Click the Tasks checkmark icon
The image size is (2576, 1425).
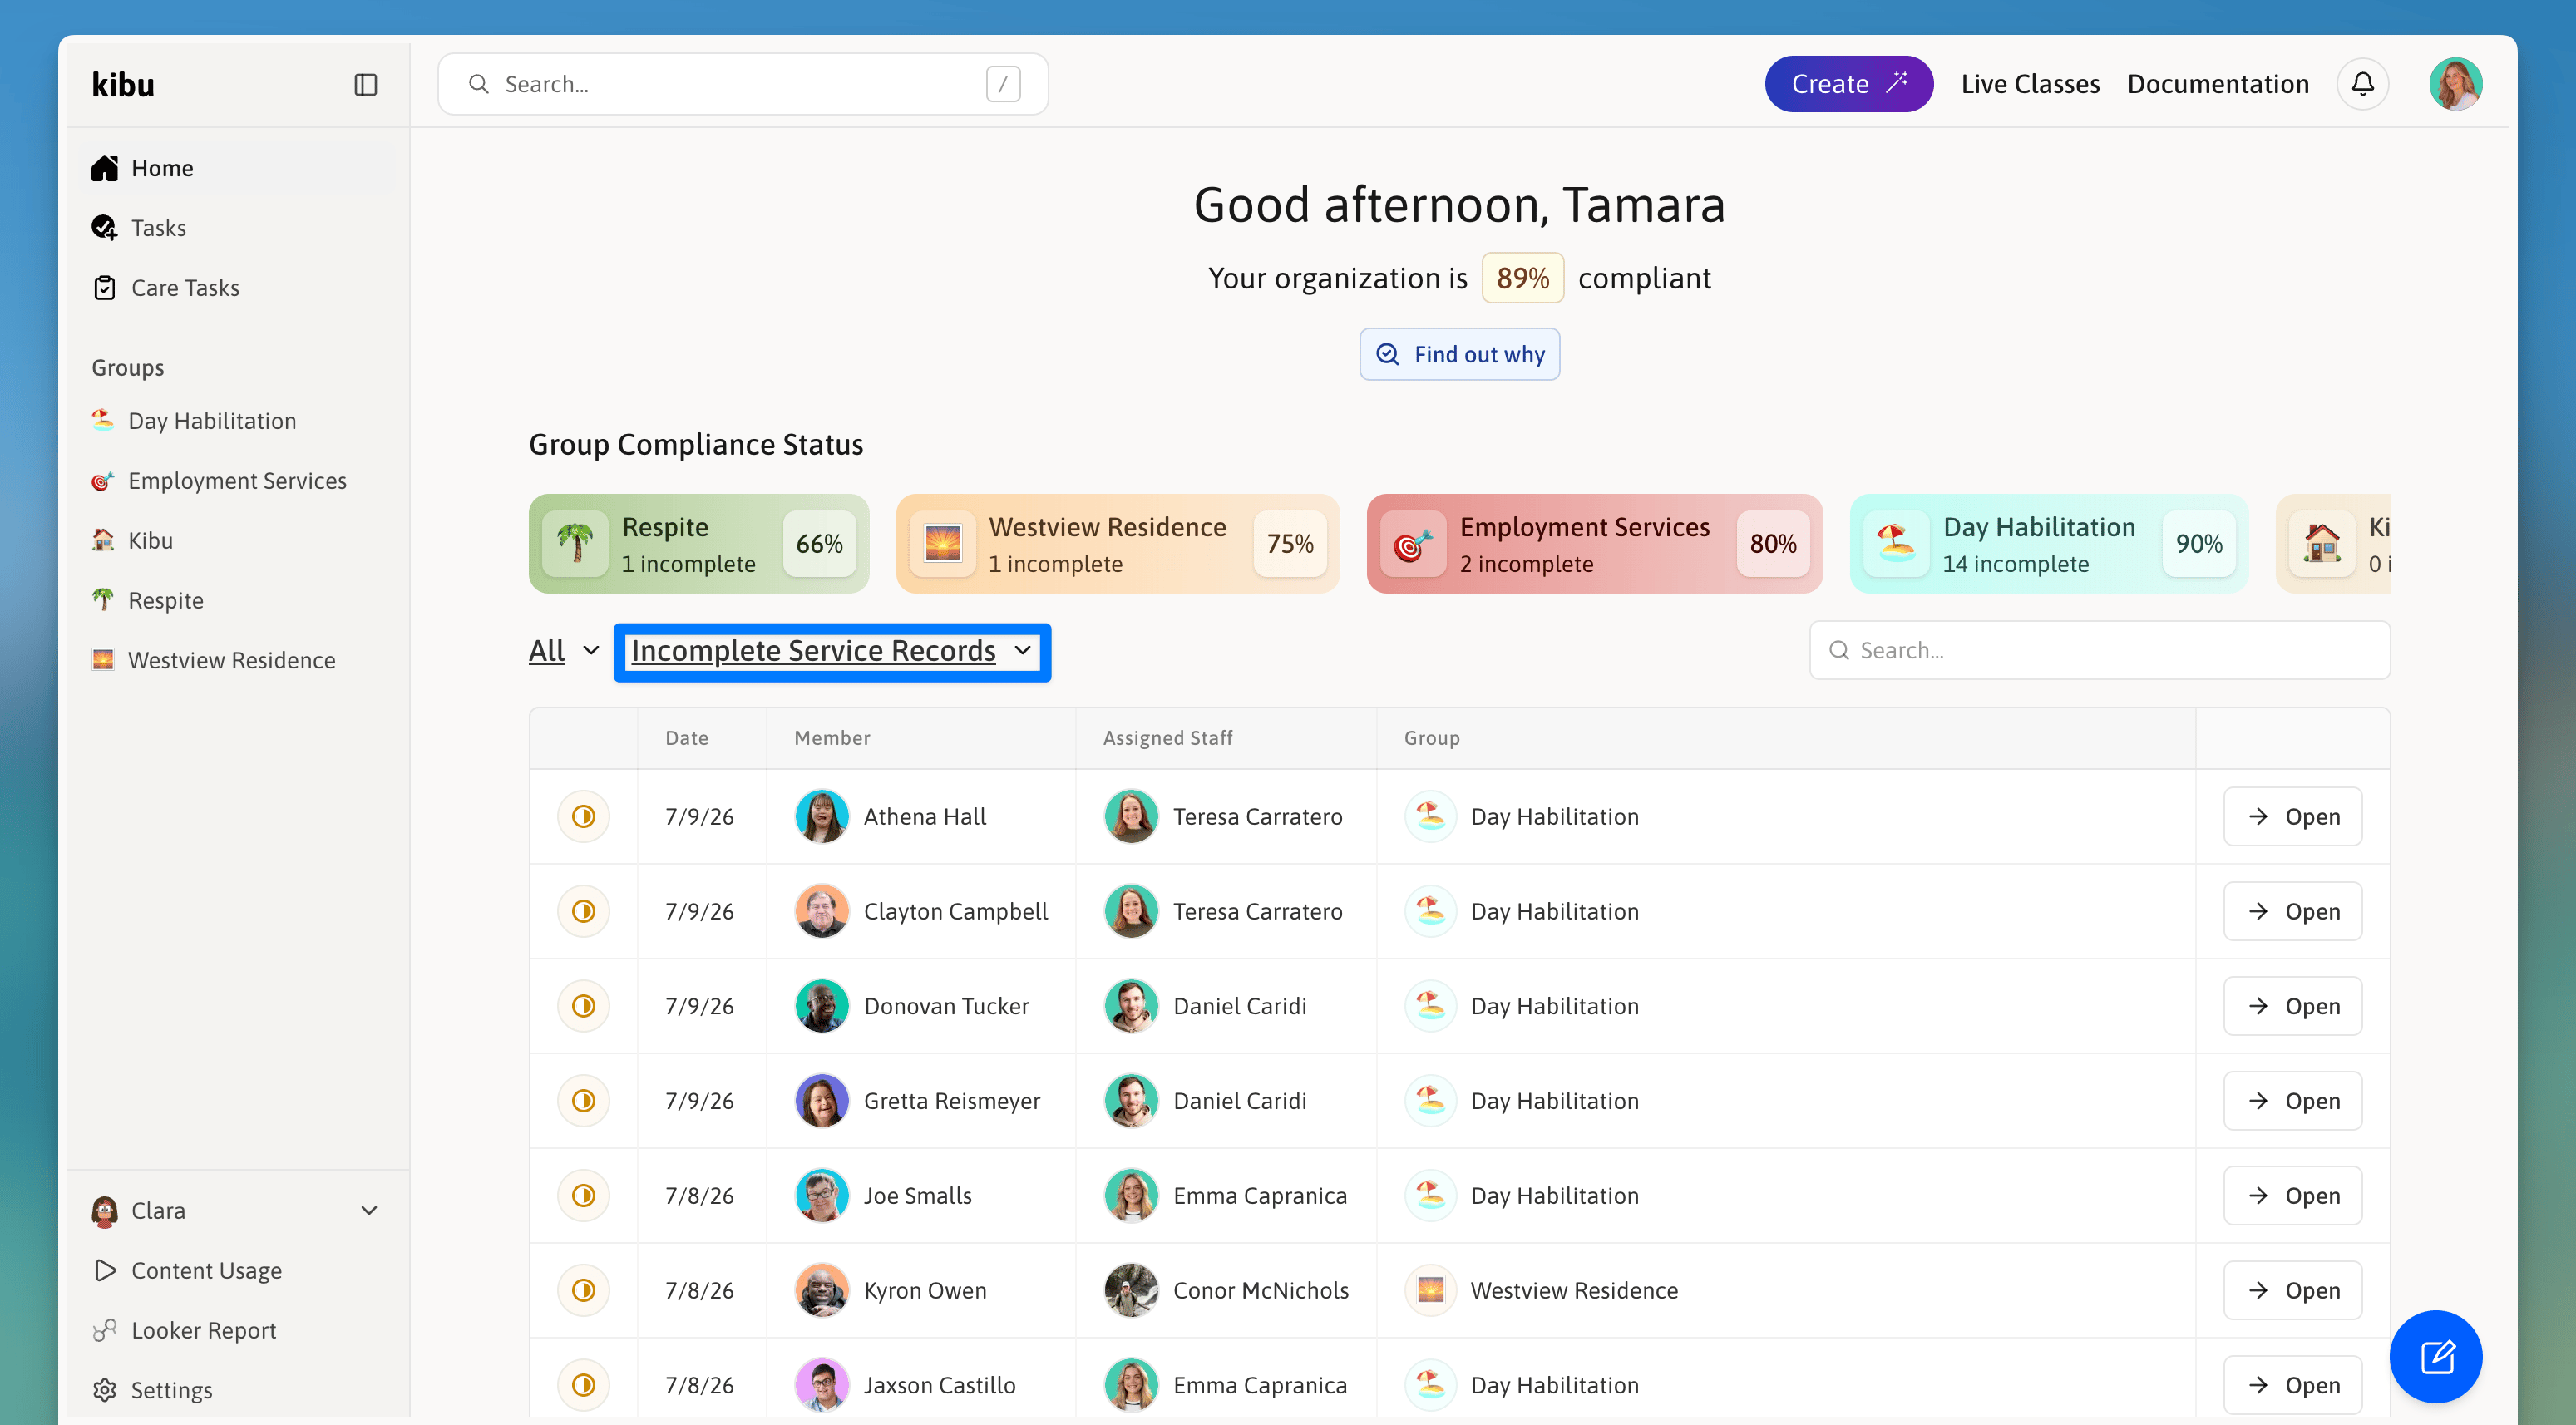[105, 228]
